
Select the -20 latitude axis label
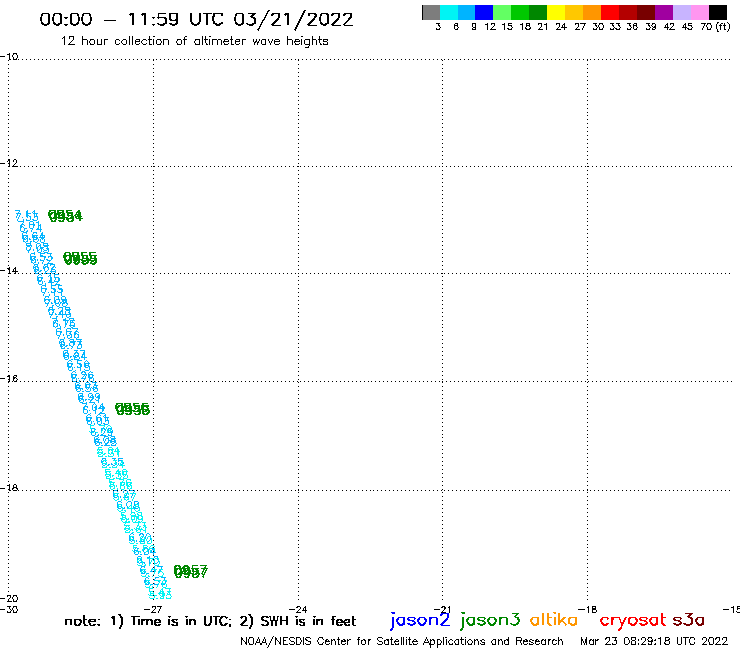[x=9, y=599]
